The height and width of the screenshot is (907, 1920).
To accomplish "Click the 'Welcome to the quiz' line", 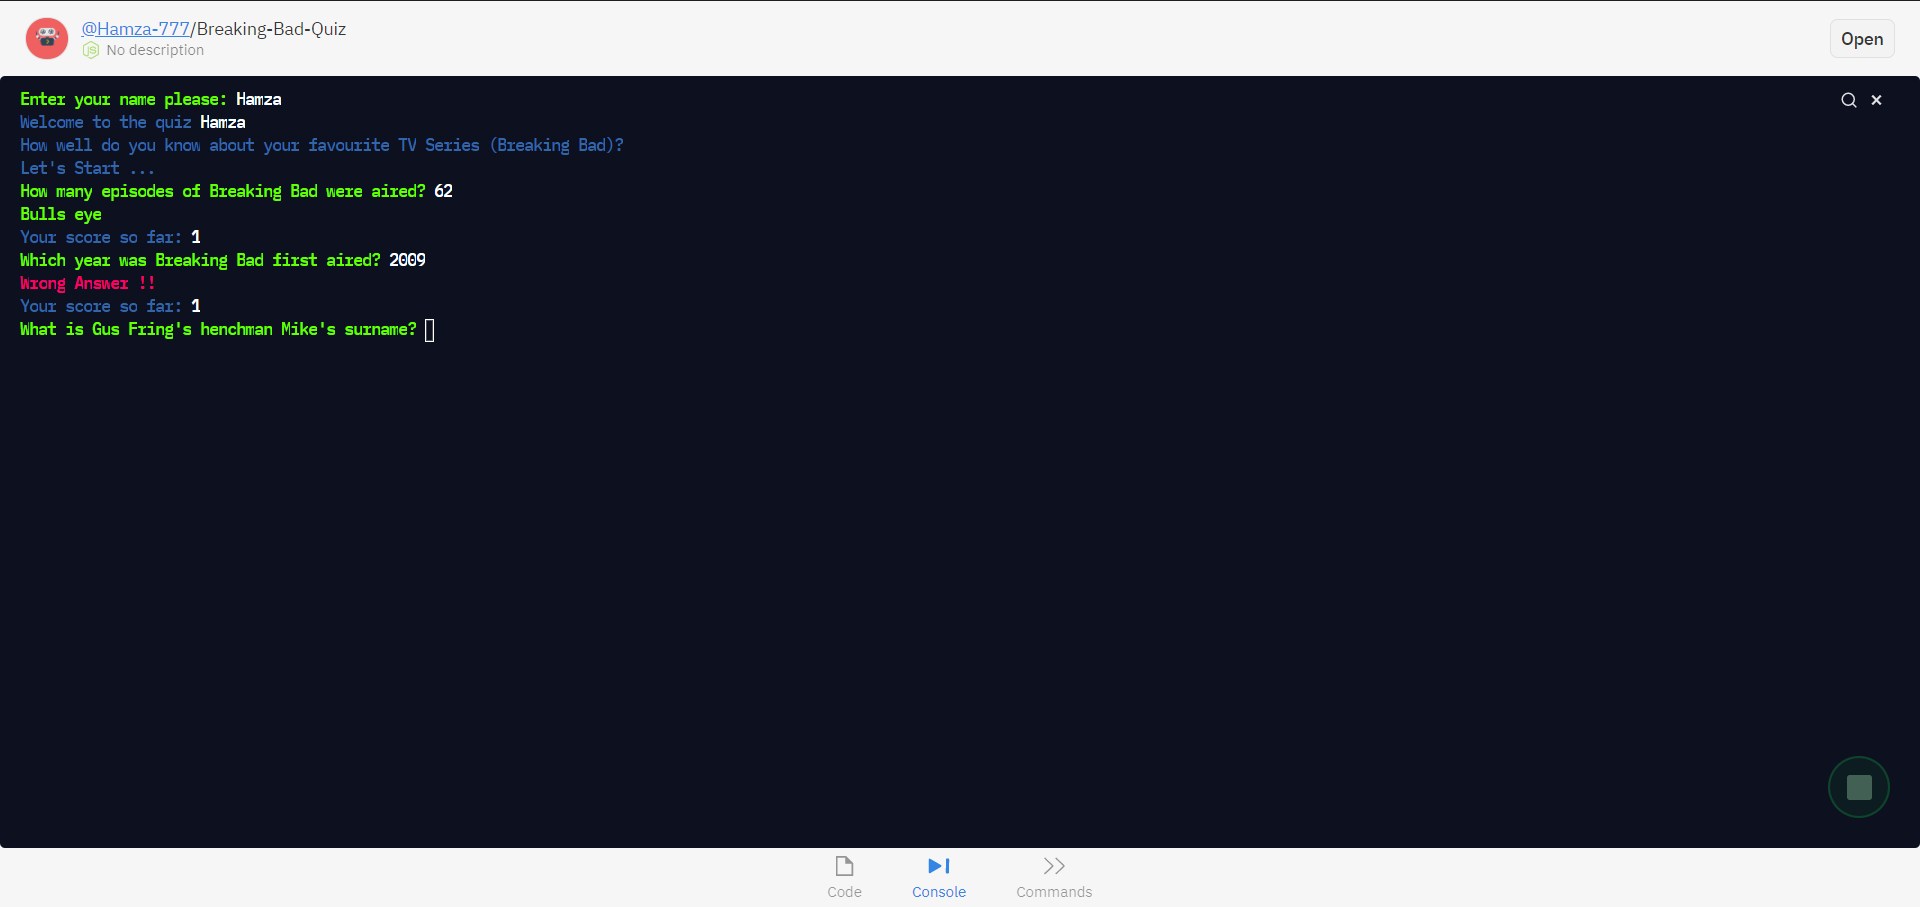I will tap(105, 122).
